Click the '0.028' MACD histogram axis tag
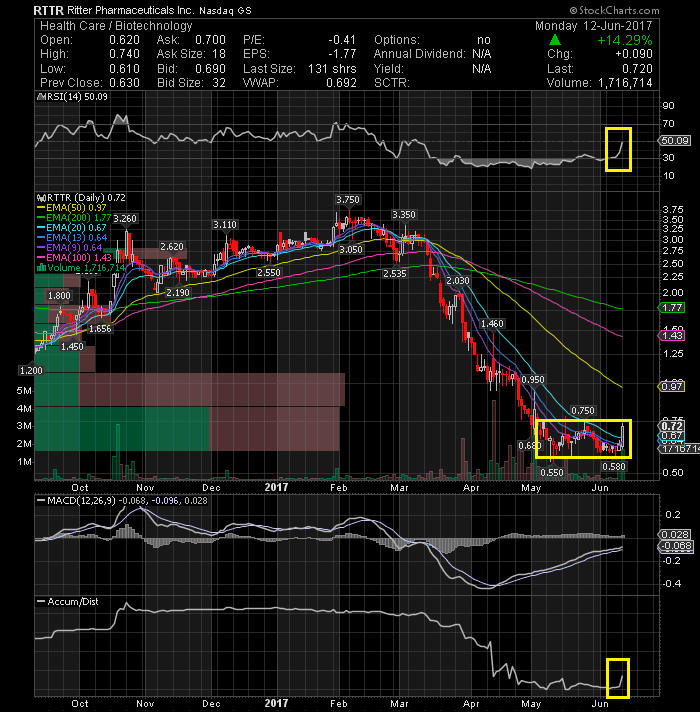 (675, 534)
